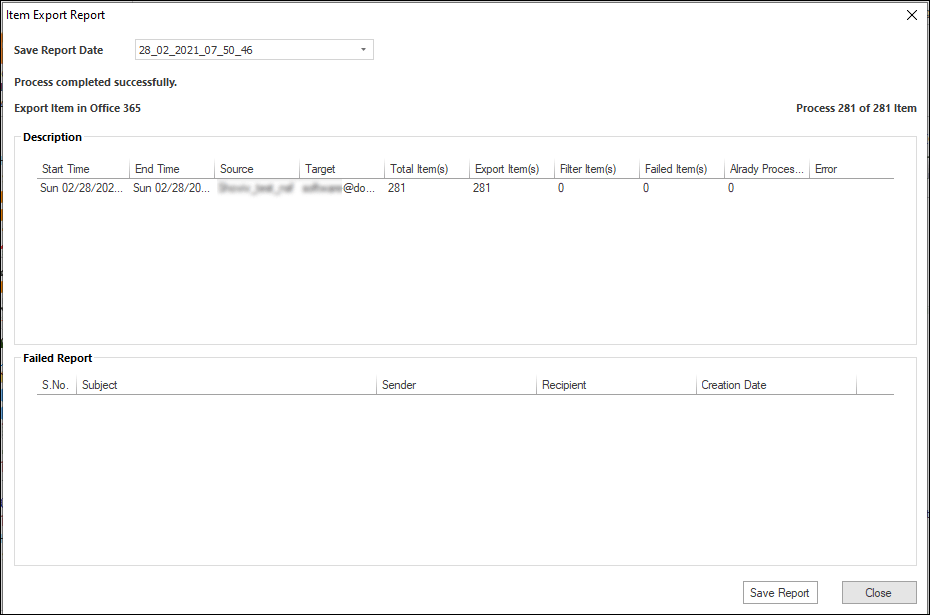The width and height of the screenshot is (930, 615).
Task: Click the blurred Source cell in first row
Action: (x=256, y=188)
